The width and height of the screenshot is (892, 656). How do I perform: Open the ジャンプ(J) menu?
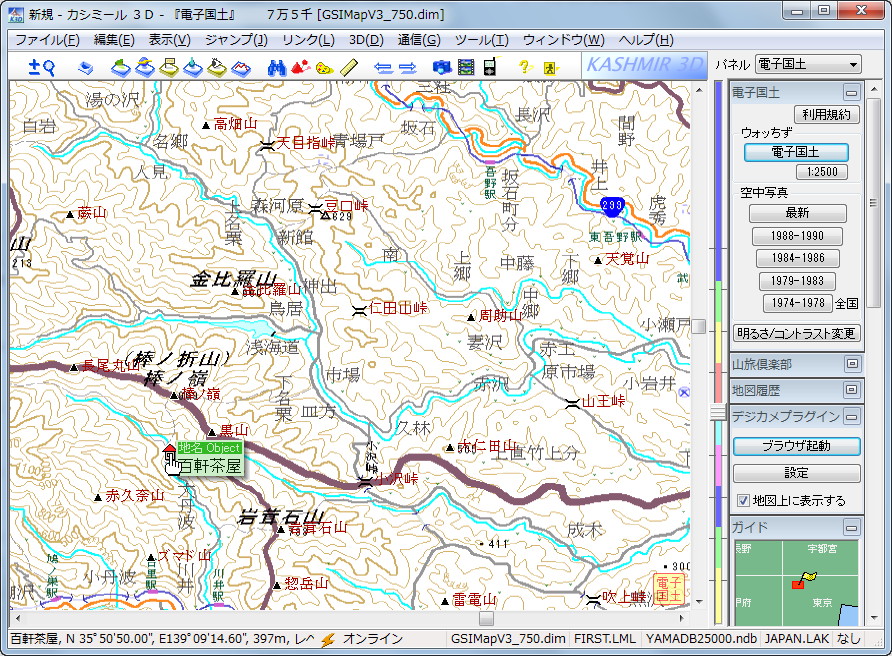click(x=236, y=40)
